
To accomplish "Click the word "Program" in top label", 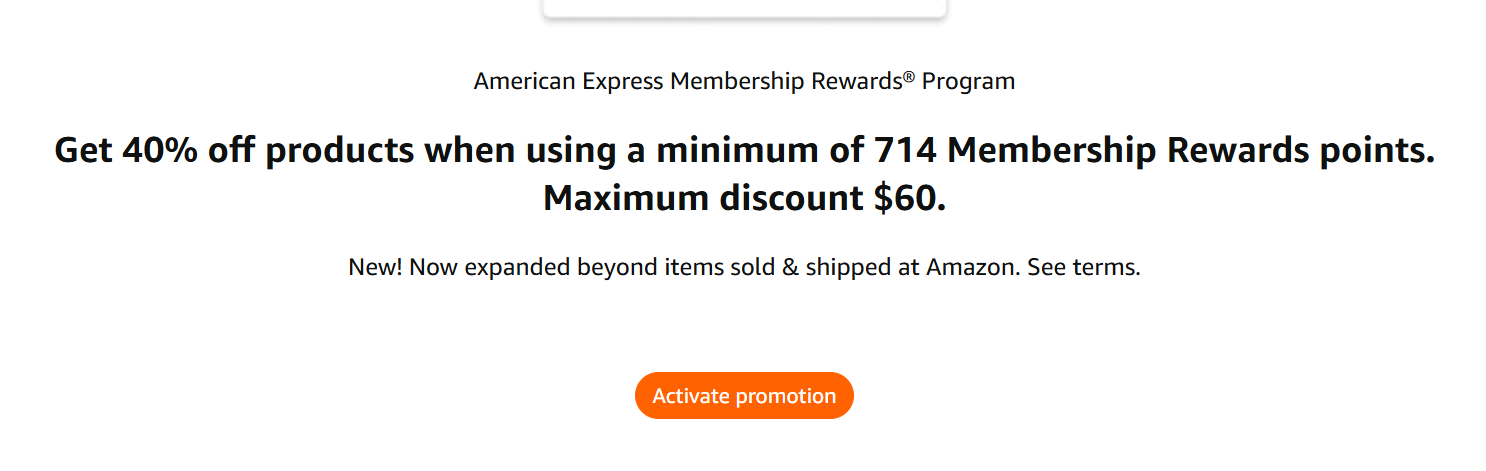I will [x=968, y=81].
